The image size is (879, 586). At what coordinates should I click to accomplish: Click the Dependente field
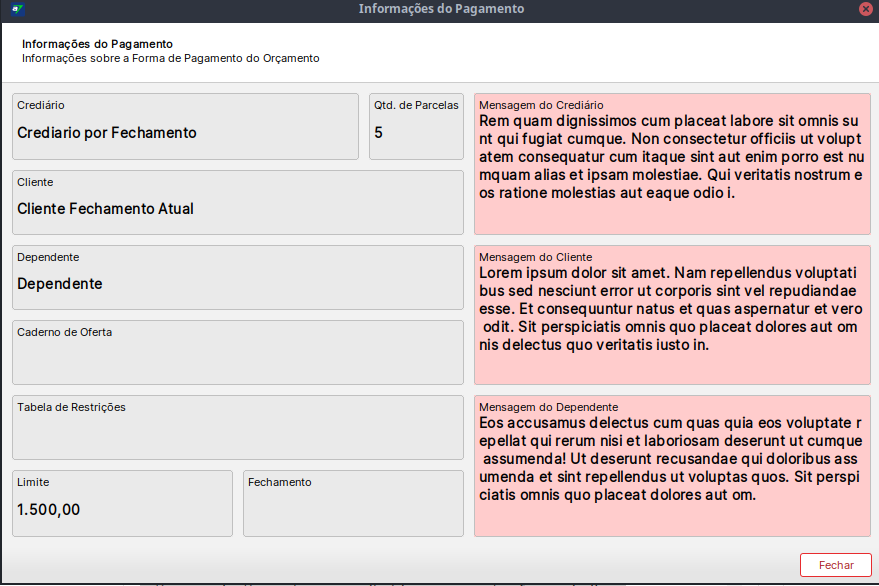click(x=238, y=278)
